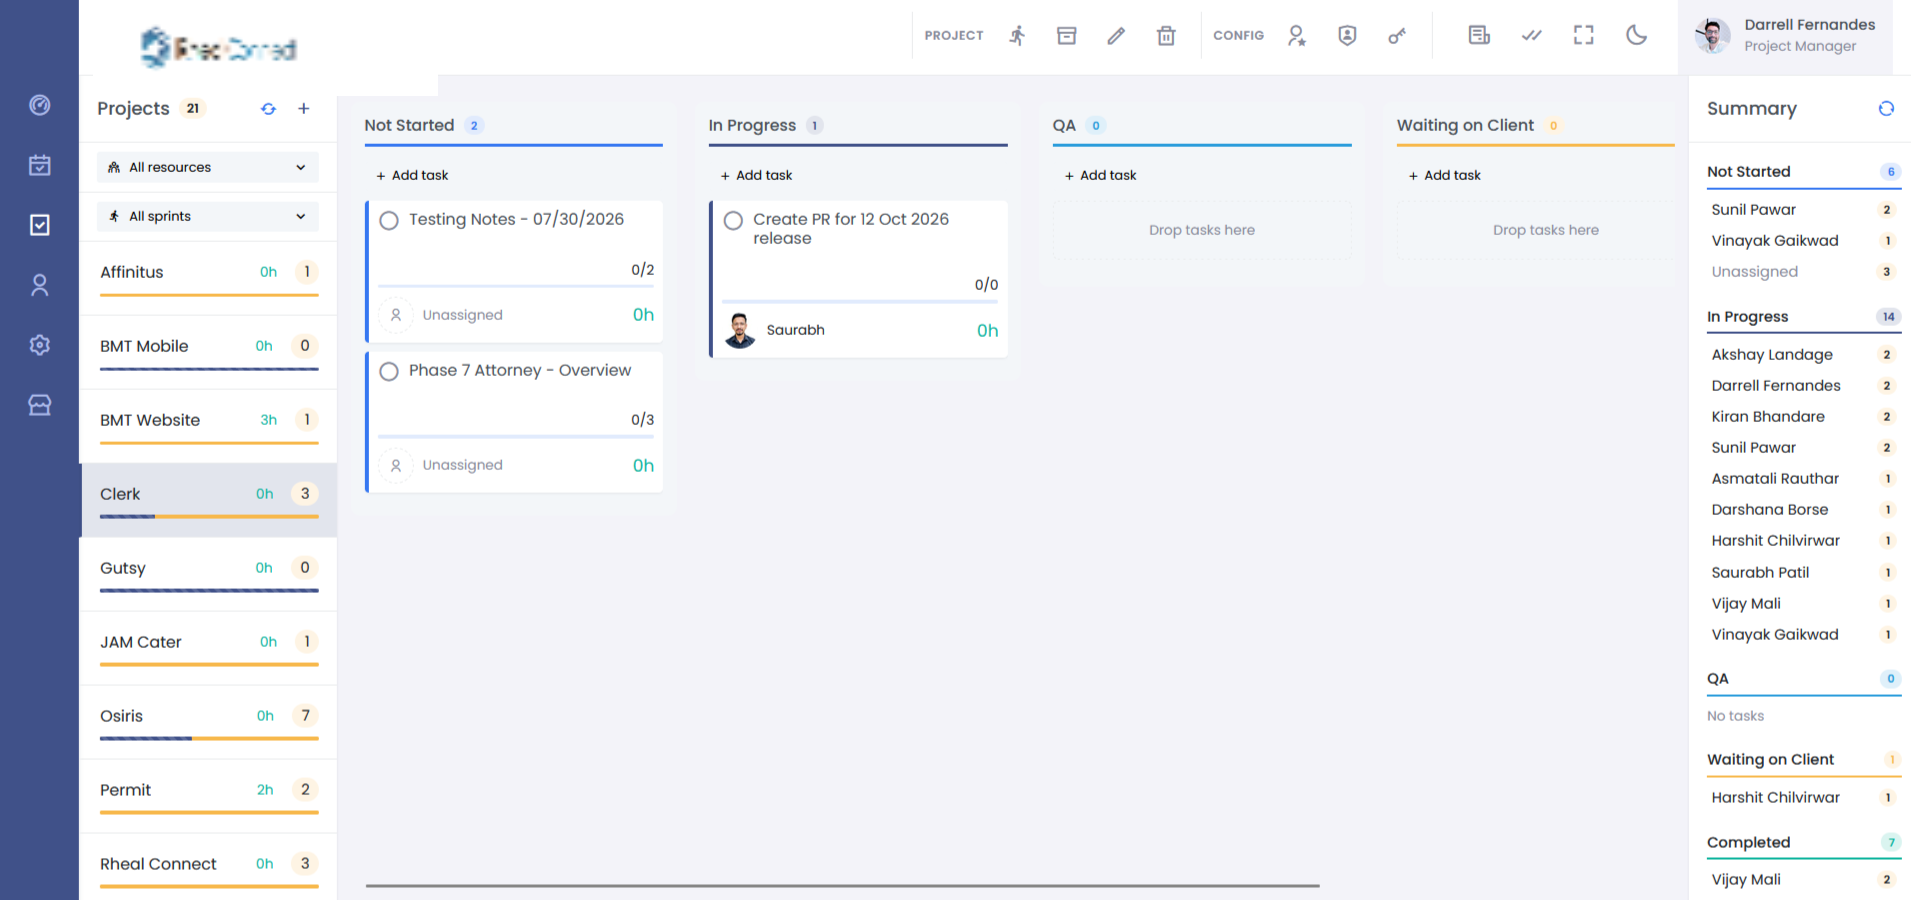Screen dimensions: 1911x900
Task: Select the Clerk project
Action: [x=209, y=499]
